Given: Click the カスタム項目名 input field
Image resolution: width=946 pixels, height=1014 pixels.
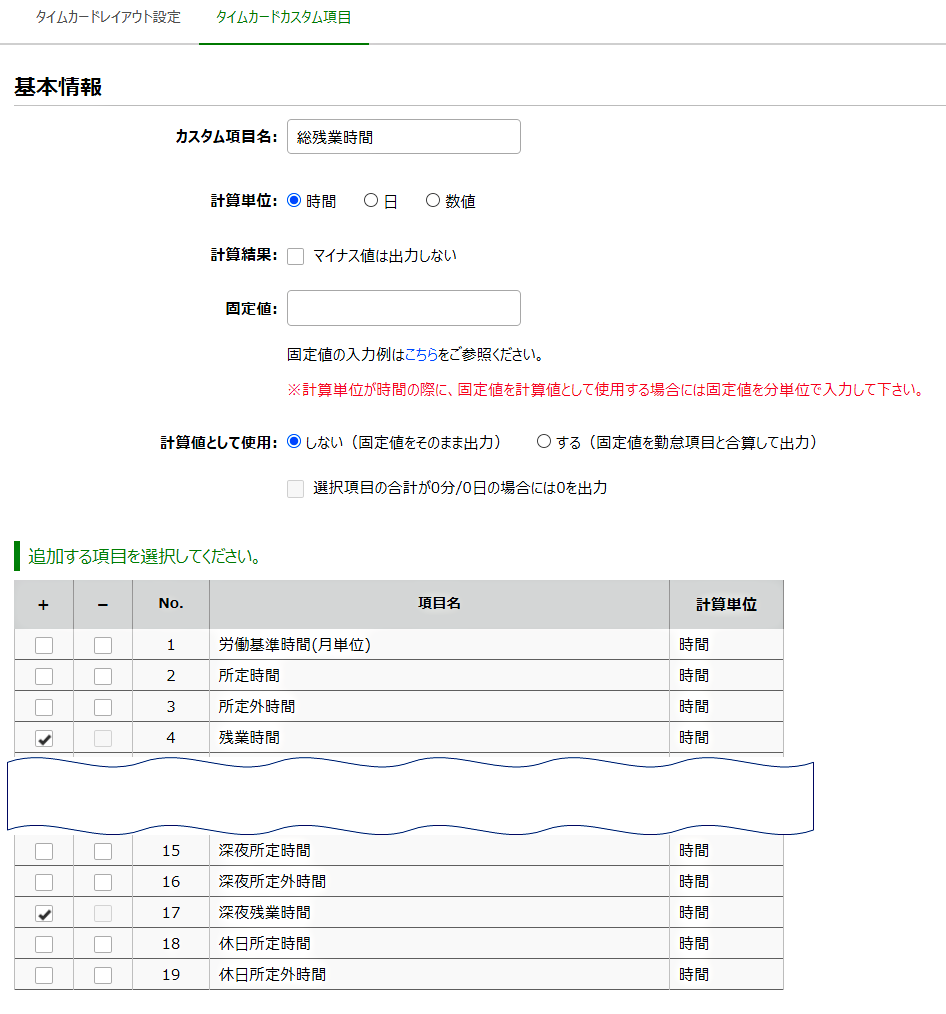Looking at the screenshot, I should click(403, 136).
